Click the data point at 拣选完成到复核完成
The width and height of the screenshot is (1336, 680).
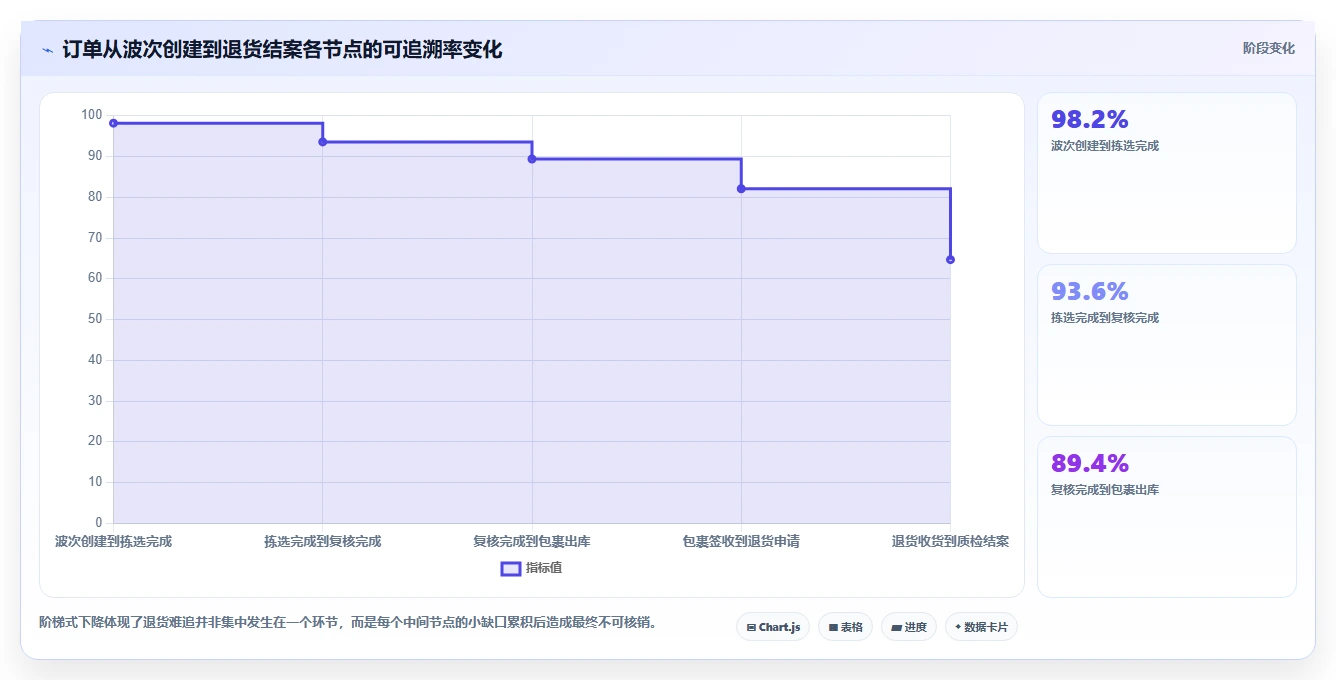tap(322, 142)
